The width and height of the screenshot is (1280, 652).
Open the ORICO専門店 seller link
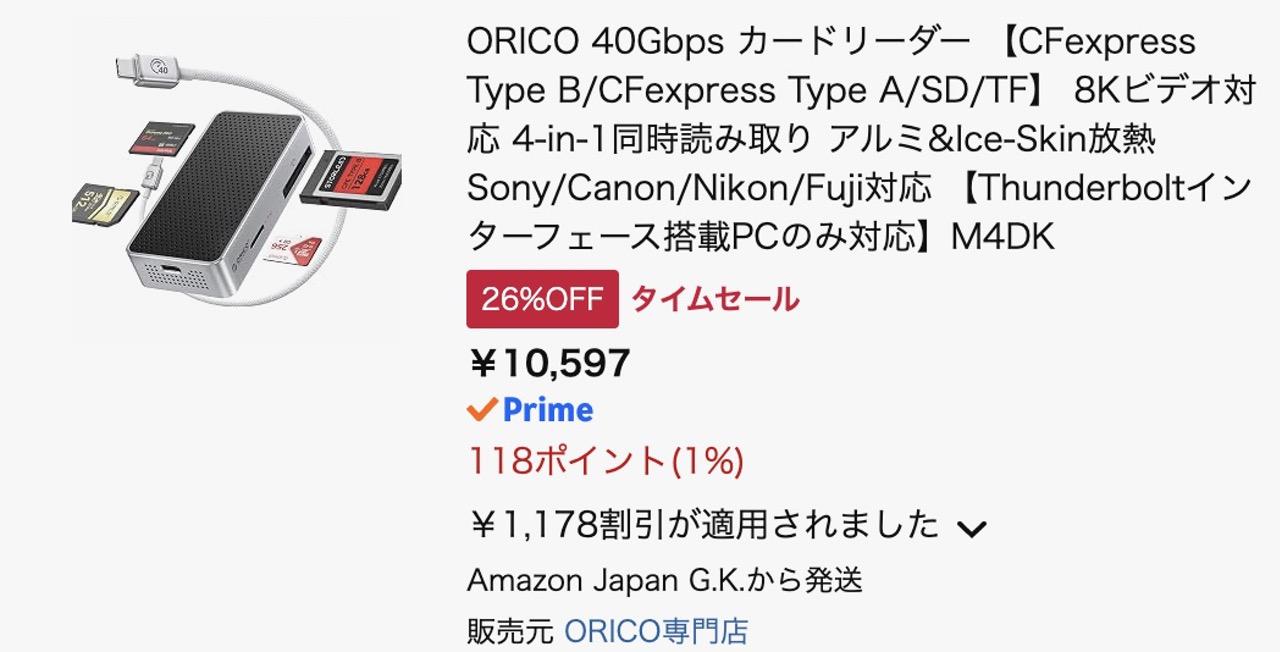656,631
